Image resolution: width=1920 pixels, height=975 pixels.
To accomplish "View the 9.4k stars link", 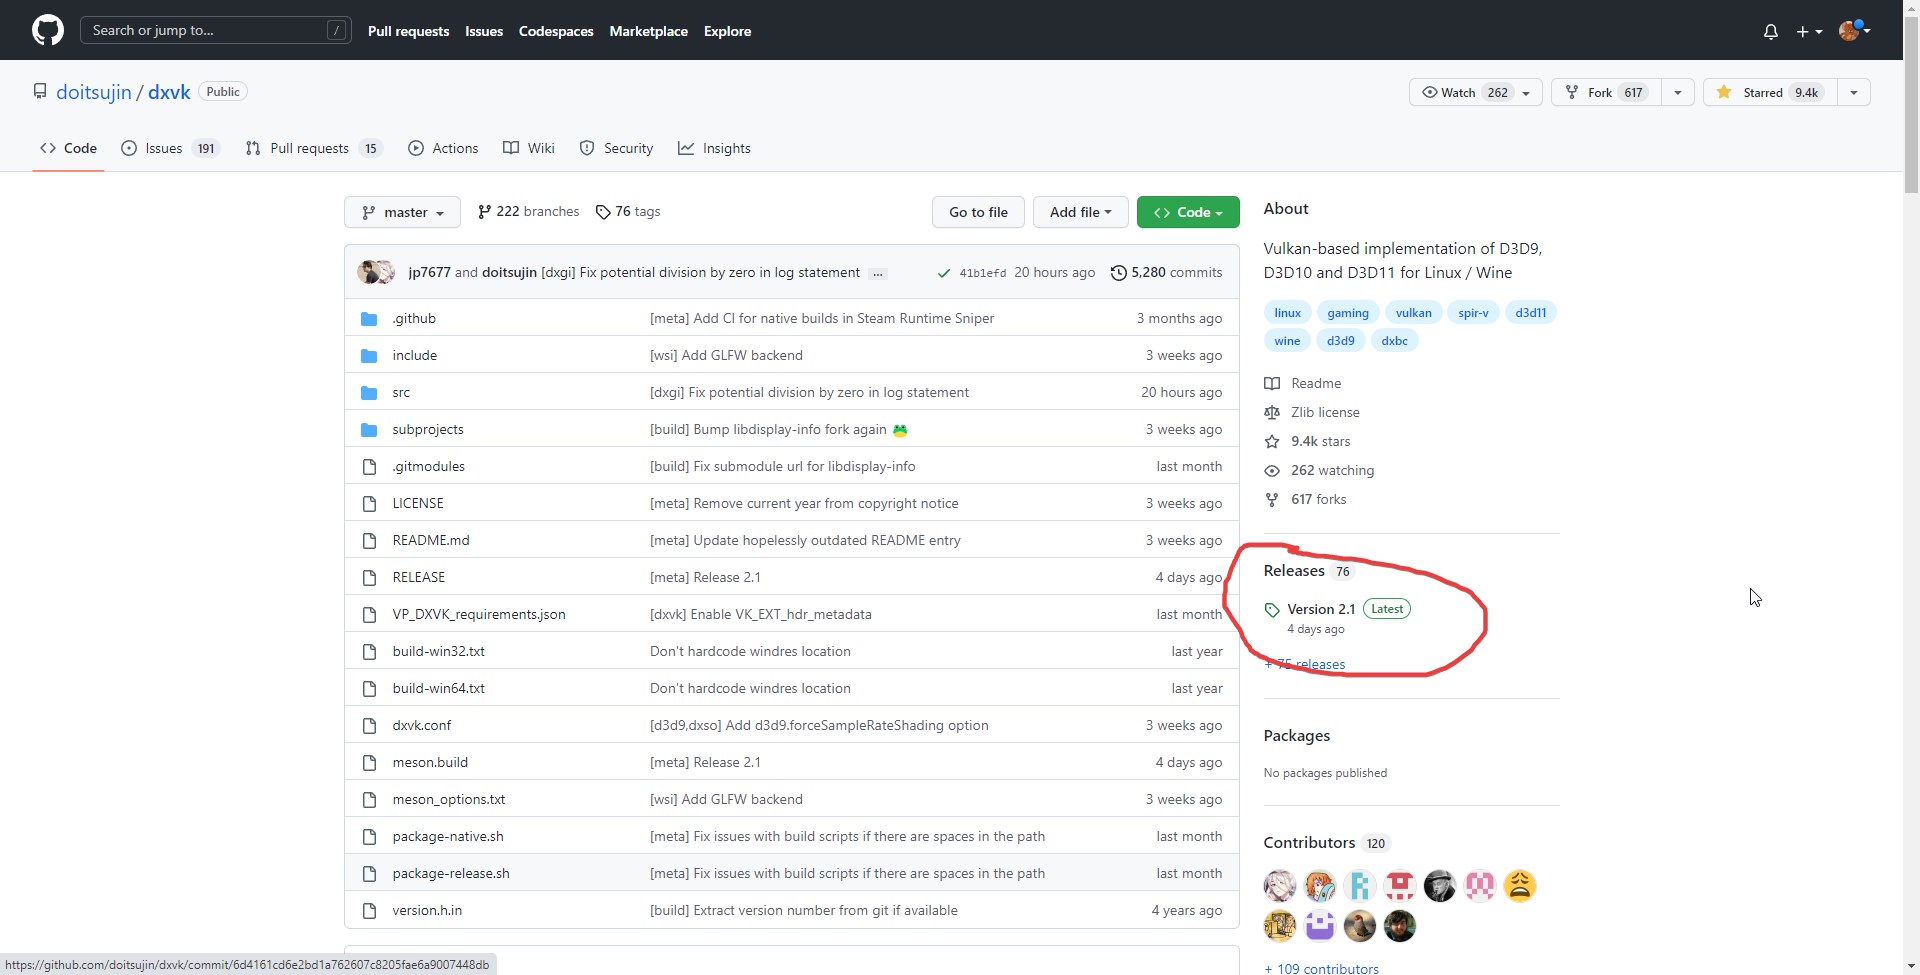I will tap(1307, 441).
